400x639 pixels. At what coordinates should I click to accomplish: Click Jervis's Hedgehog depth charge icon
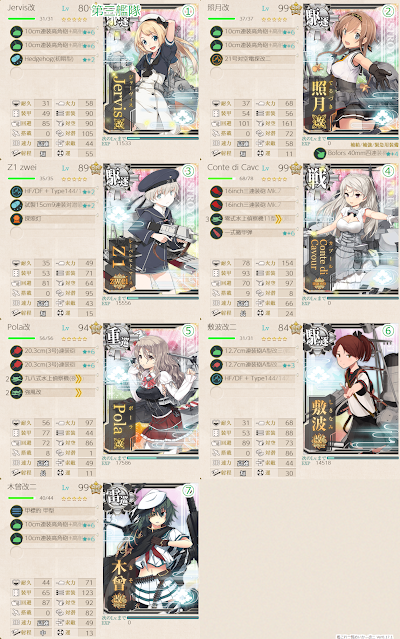(x=16, y=59)
